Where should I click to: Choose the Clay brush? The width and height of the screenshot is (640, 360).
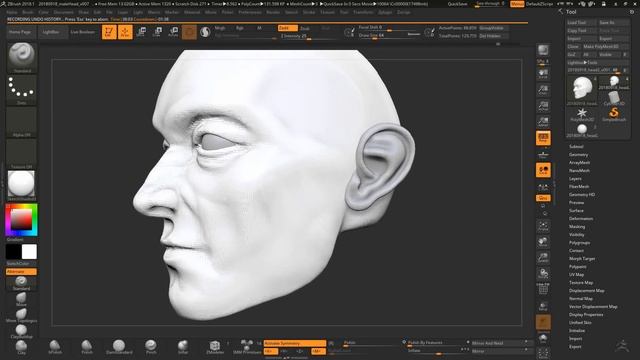tap(21, 347)
